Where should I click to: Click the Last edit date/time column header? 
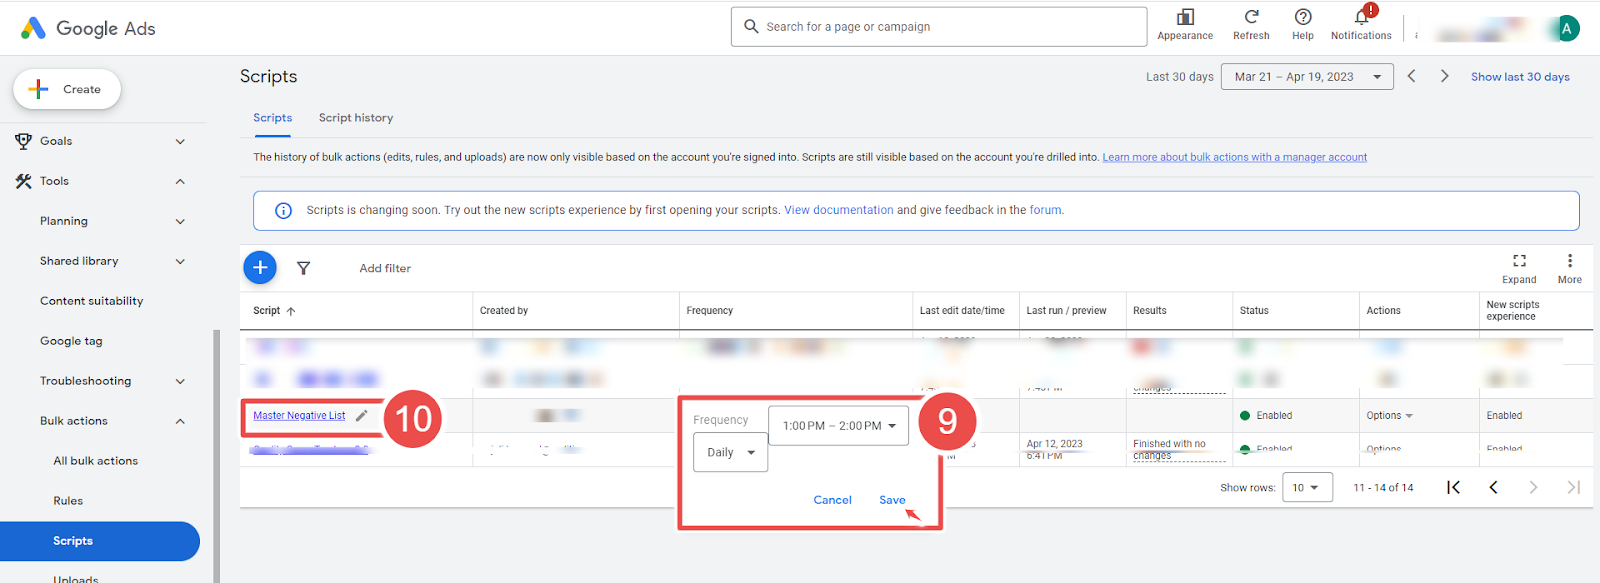[x=962, y=311]
